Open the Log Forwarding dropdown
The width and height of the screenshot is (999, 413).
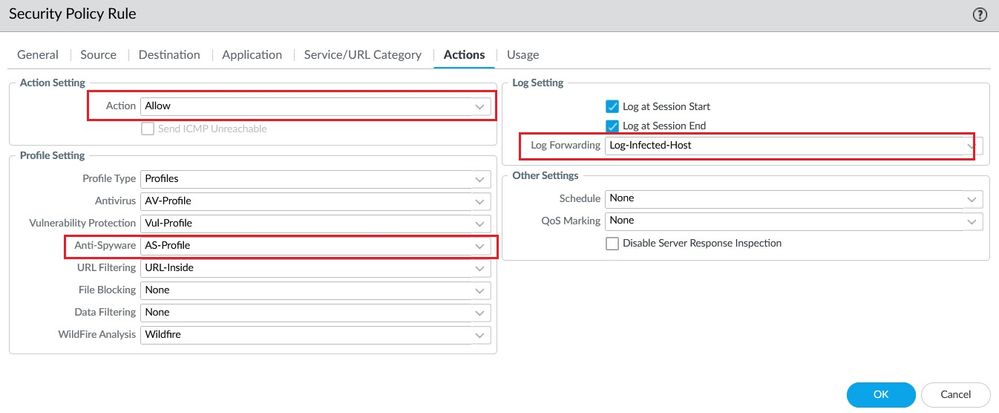point(792,146)
